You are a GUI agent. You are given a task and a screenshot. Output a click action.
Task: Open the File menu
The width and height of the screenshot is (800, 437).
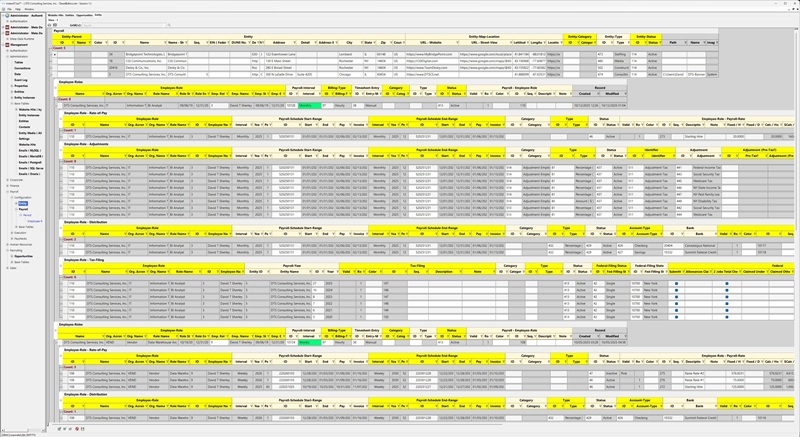(8, 10)
